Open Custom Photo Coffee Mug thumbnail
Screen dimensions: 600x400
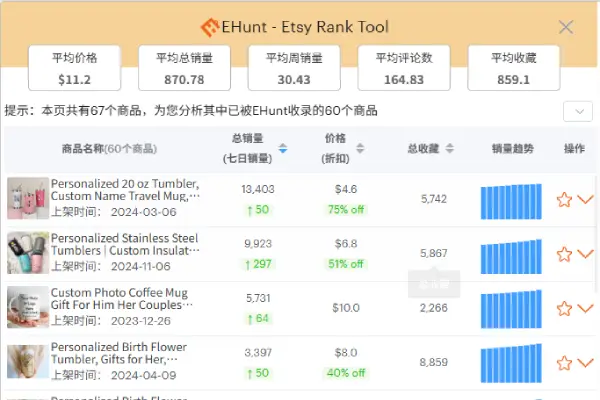point(28,307)
